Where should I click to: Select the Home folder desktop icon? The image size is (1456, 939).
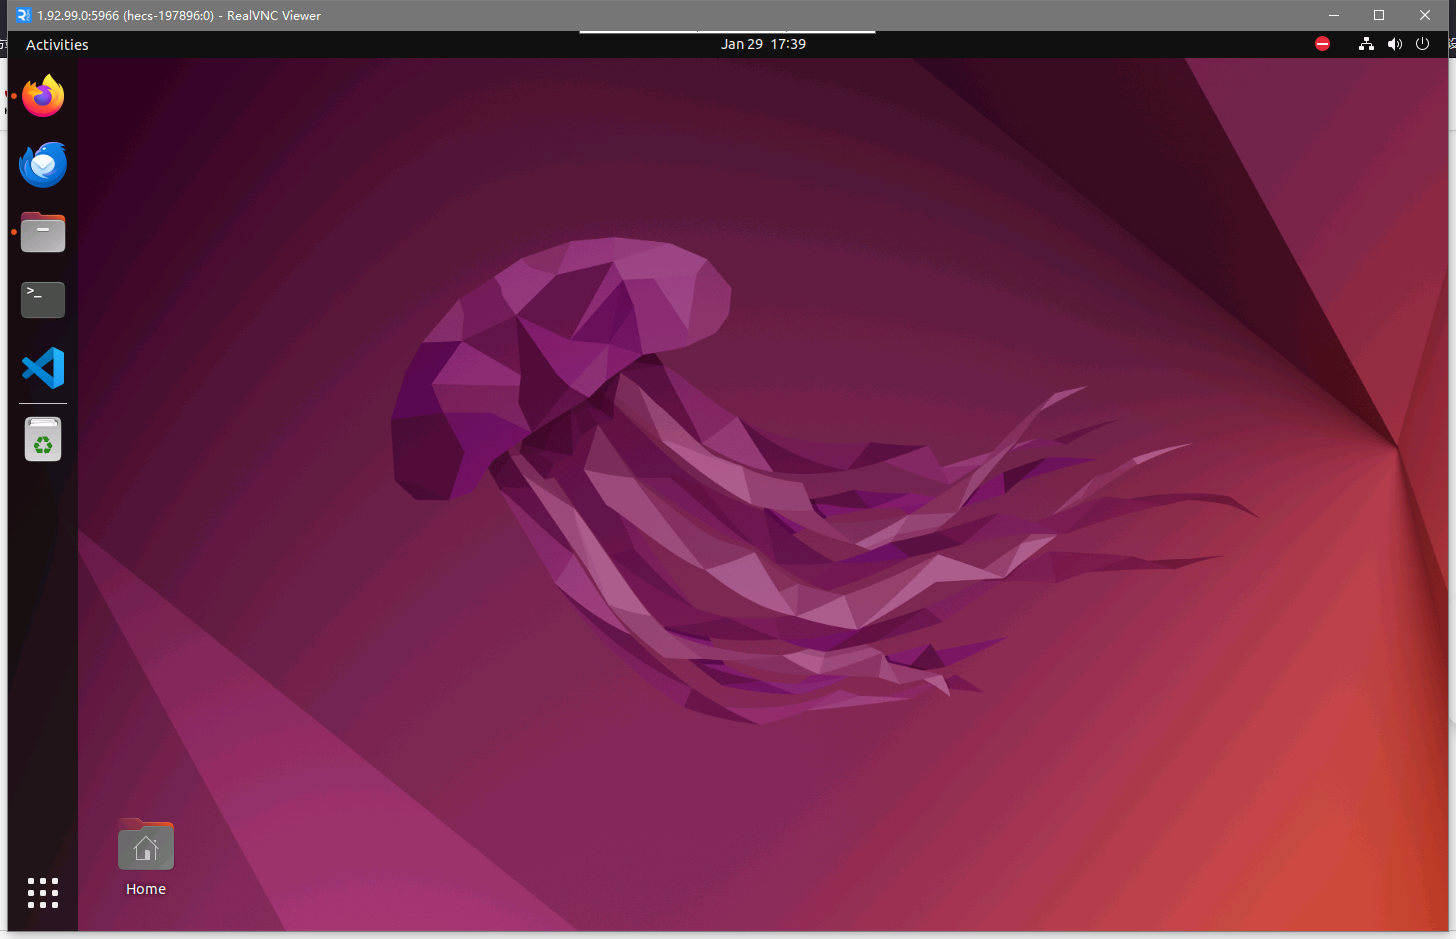(x=146, y=846)
